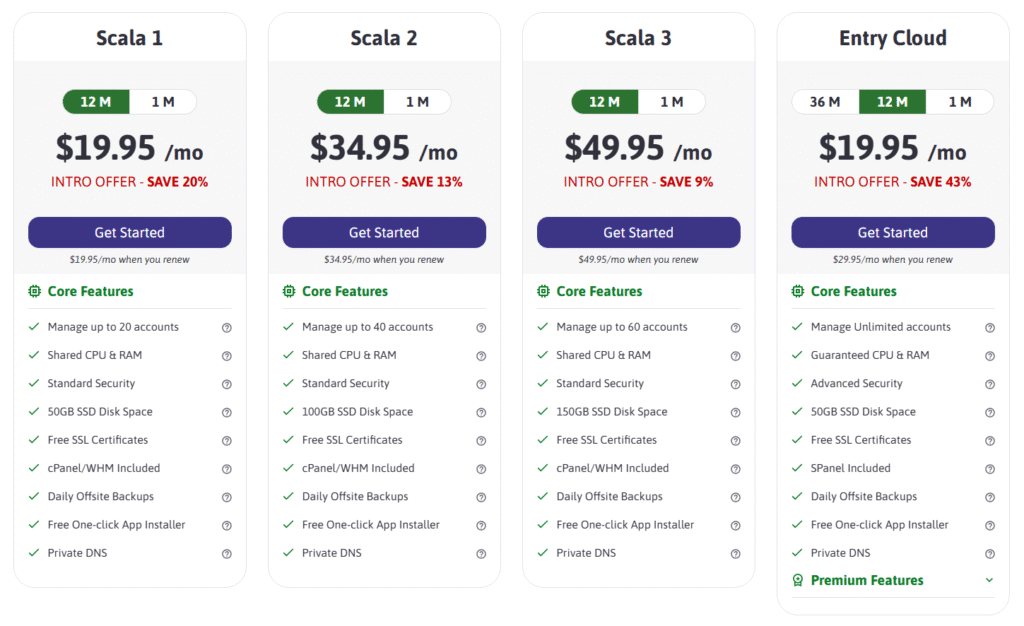1024x626 pixels.
Task: Click Get Started on the Scala 3 plan
Action: (x=638, y=232)
